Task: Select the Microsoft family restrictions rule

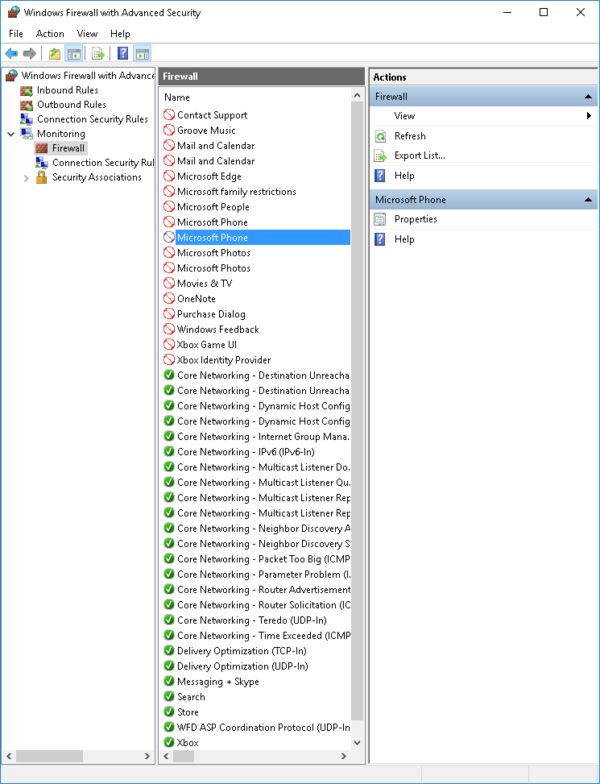Action: tap(236, 192)
